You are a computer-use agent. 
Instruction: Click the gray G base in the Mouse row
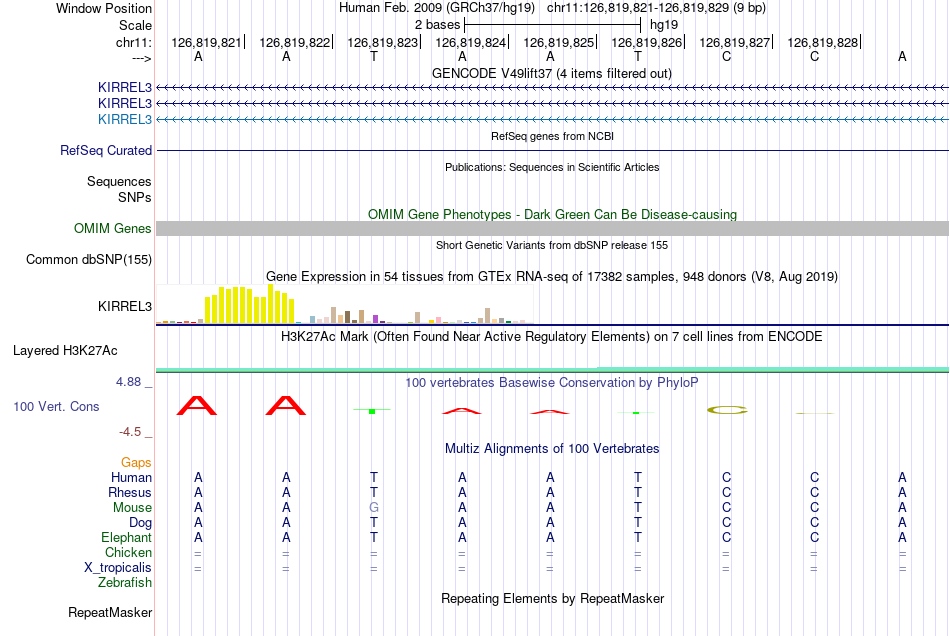pyautogui.click(x=374, y=508)
